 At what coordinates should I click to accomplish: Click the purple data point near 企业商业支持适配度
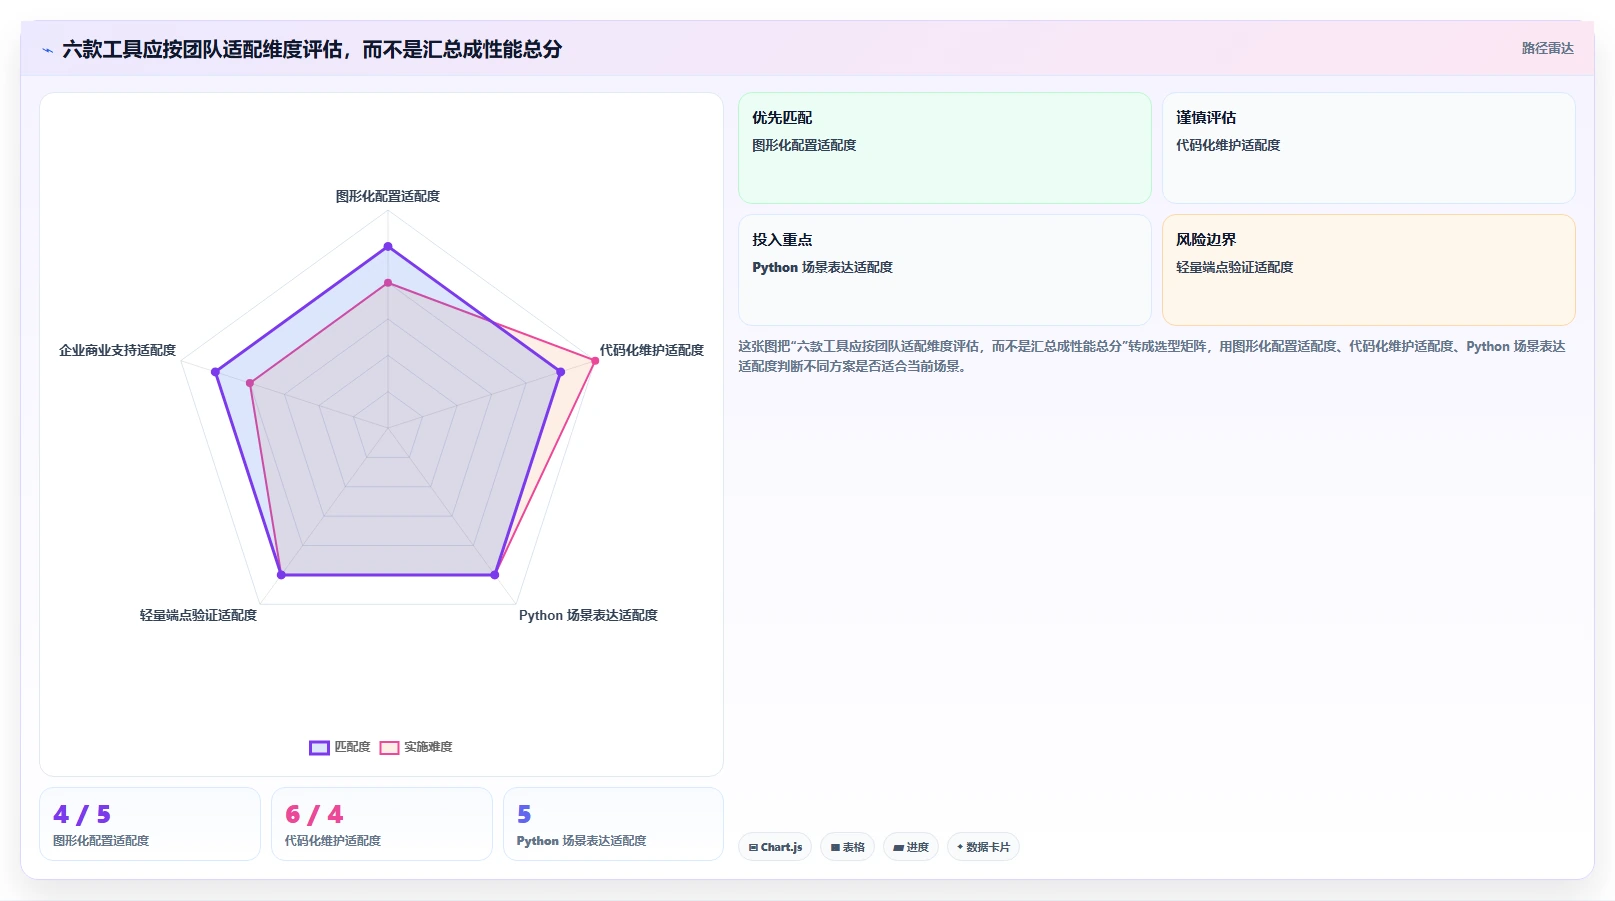tap(215, 372)
